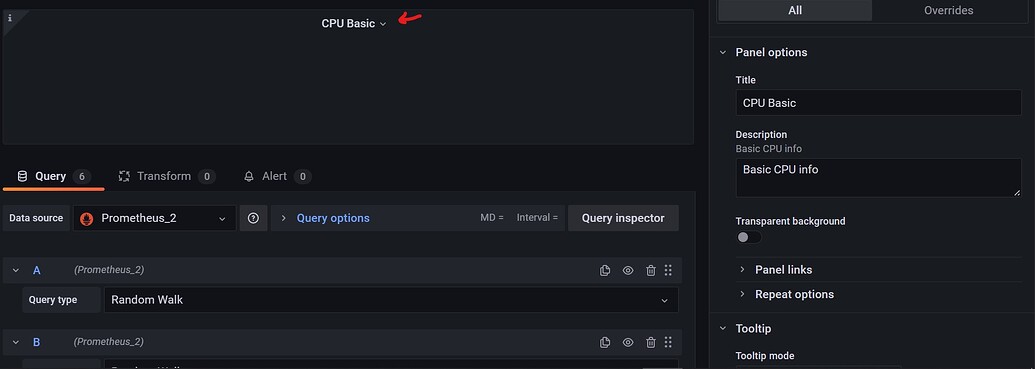Duplicate query A with copy icon
1035x369 pixels.
point(605,270)
